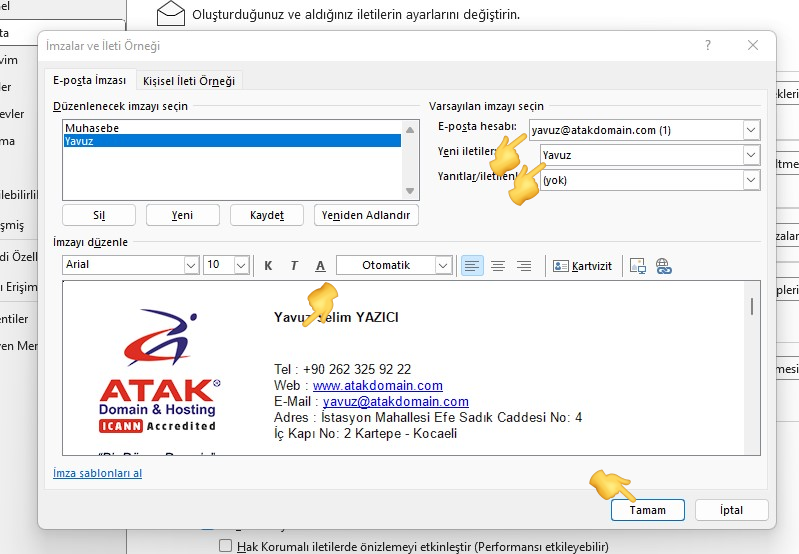Open the Arial font name dropdown
Image resolution: width=799 pixels, height=554 pixels.
pos(191,265)
